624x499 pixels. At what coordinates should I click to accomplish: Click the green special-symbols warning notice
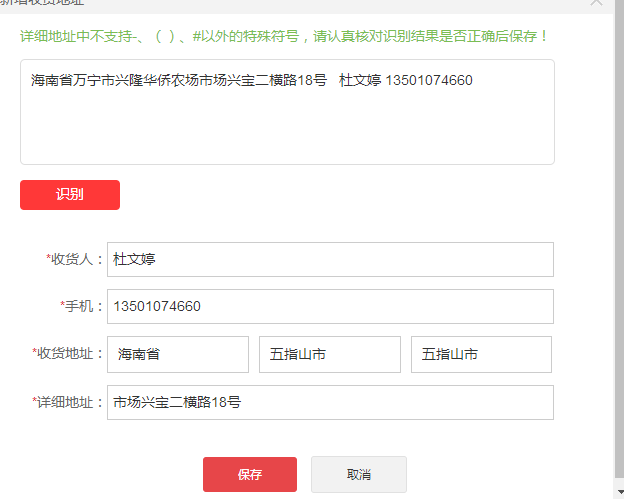point(285,36)
